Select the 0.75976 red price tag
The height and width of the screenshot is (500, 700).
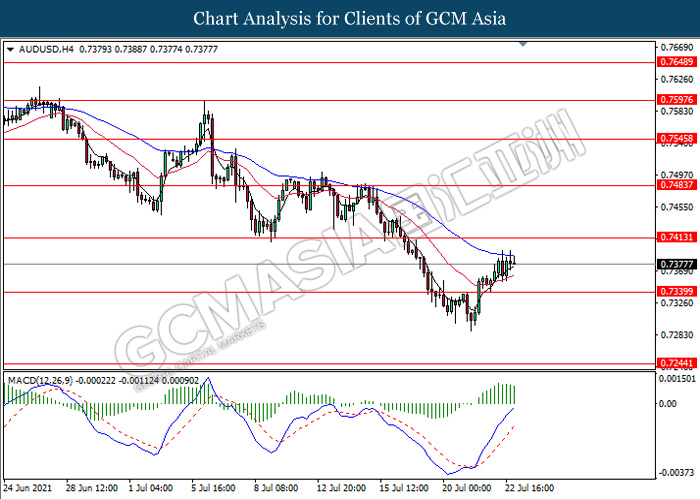pyautogui.click(x=676, y=100)
